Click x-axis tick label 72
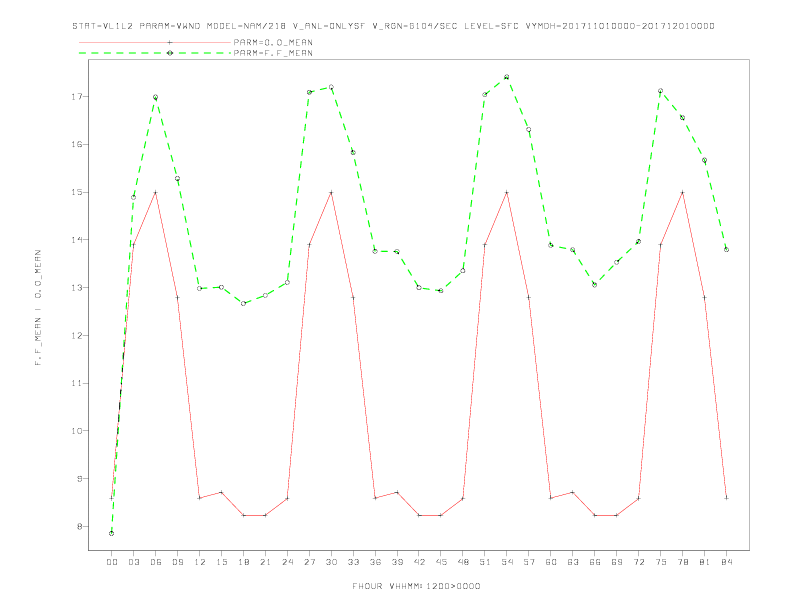792x612 pixels. (639, 562)
